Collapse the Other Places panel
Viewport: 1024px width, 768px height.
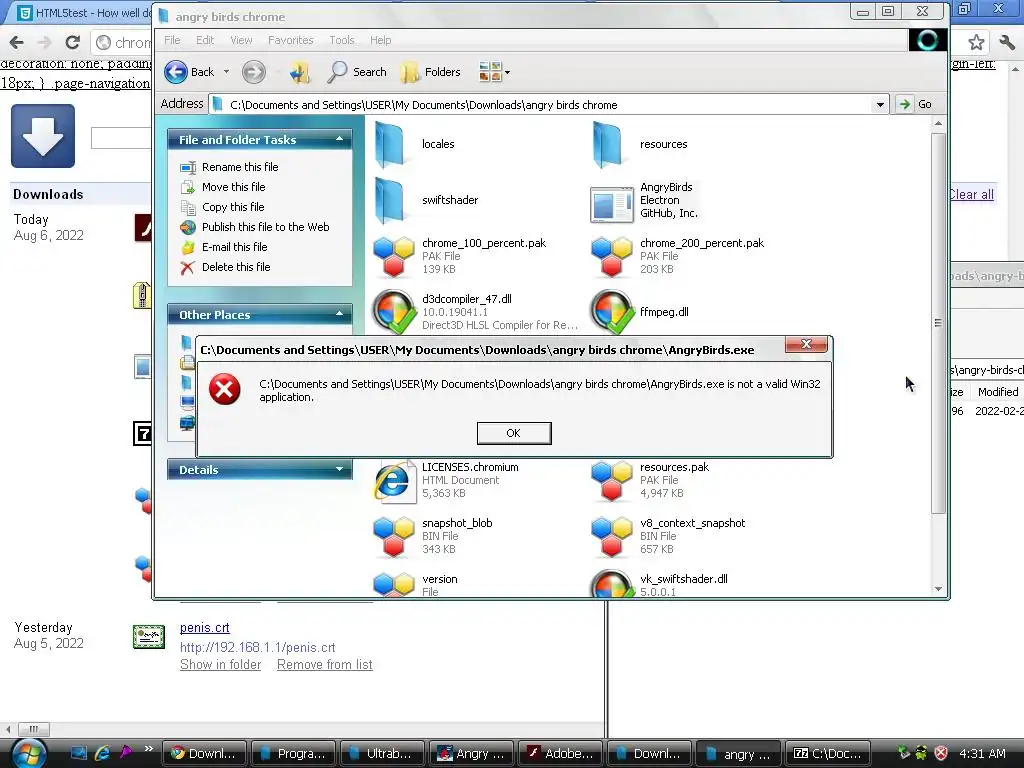340,314
